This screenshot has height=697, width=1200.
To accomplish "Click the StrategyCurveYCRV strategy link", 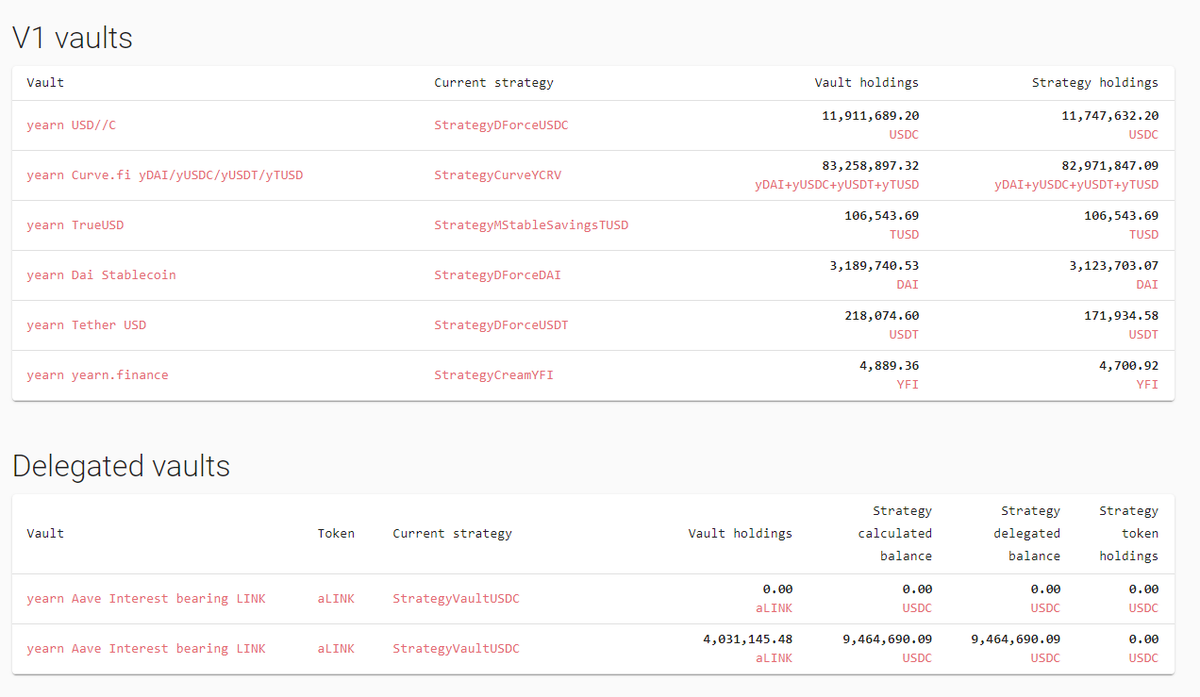I will 497,175.
